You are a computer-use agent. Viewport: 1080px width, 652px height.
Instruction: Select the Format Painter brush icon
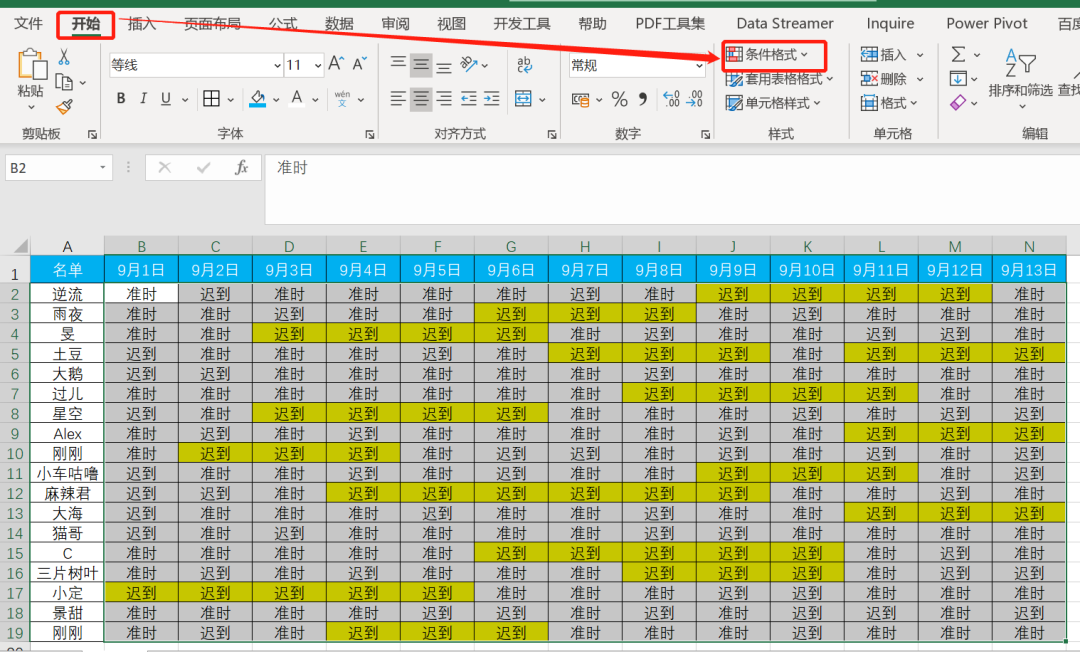(64, 107)
